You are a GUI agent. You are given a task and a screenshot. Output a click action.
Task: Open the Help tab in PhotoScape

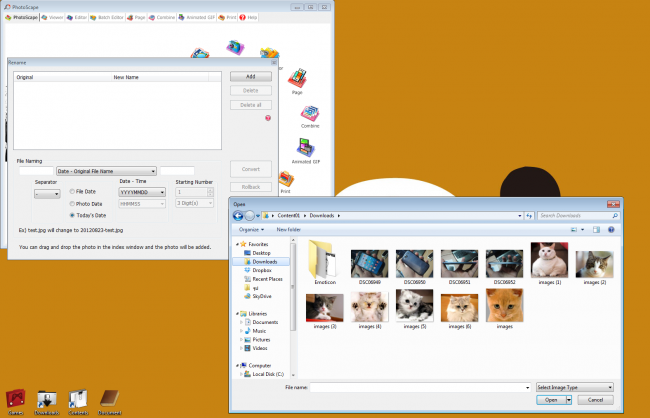pyautogui.click(x=248, y=17)
